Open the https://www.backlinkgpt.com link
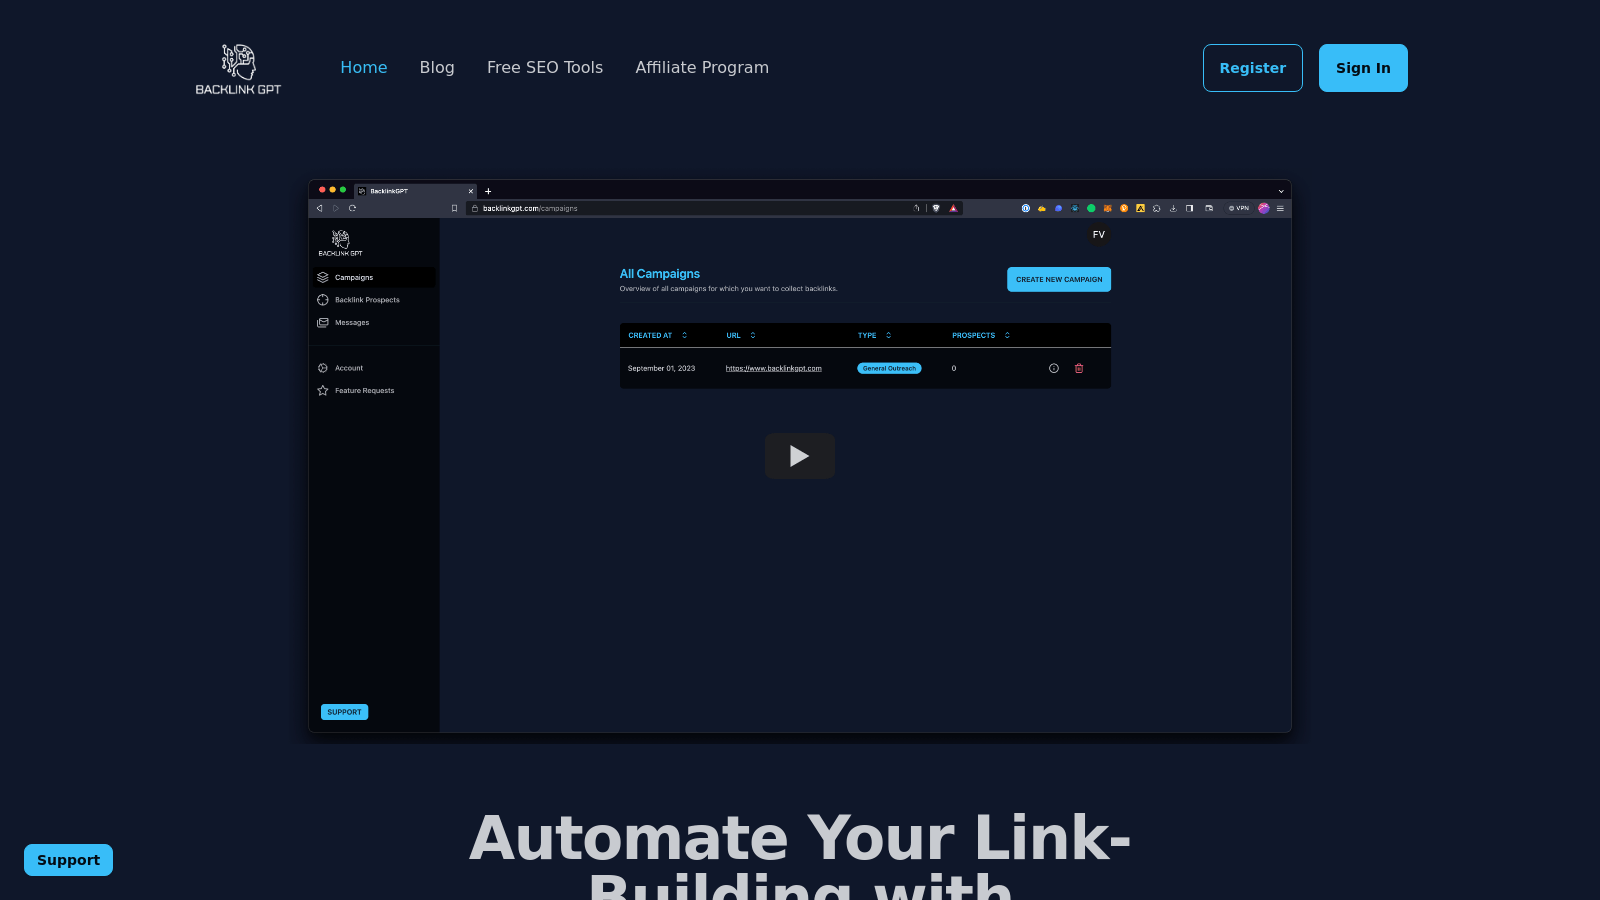This screenshot has width=1600, height=900. (774, 368)
